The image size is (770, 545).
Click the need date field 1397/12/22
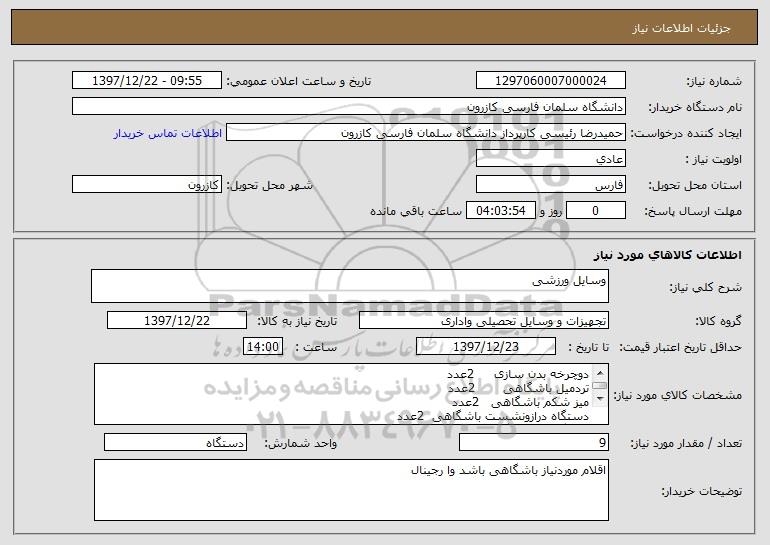(177, 321)
